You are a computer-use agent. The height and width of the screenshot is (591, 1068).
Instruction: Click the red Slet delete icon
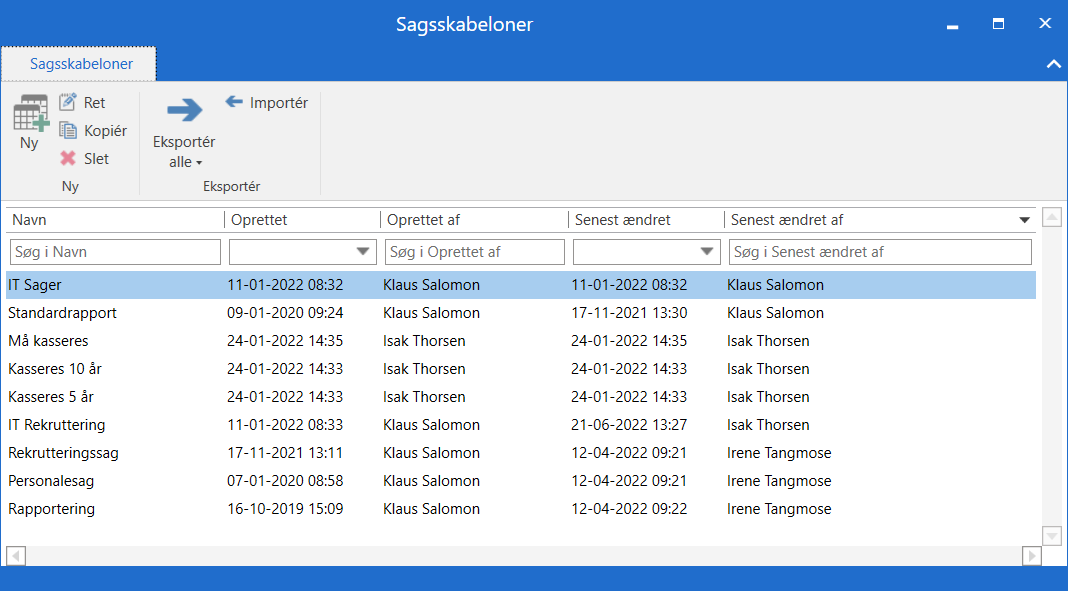[68, 159]
